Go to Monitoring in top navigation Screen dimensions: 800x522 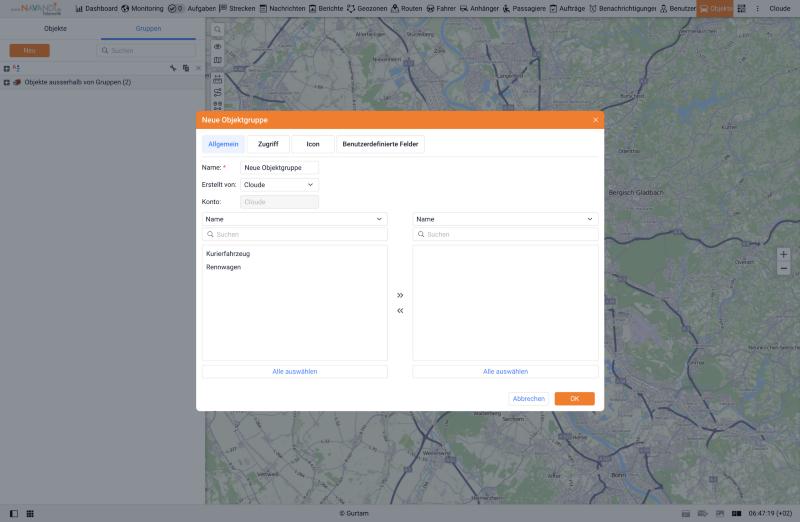142,9
